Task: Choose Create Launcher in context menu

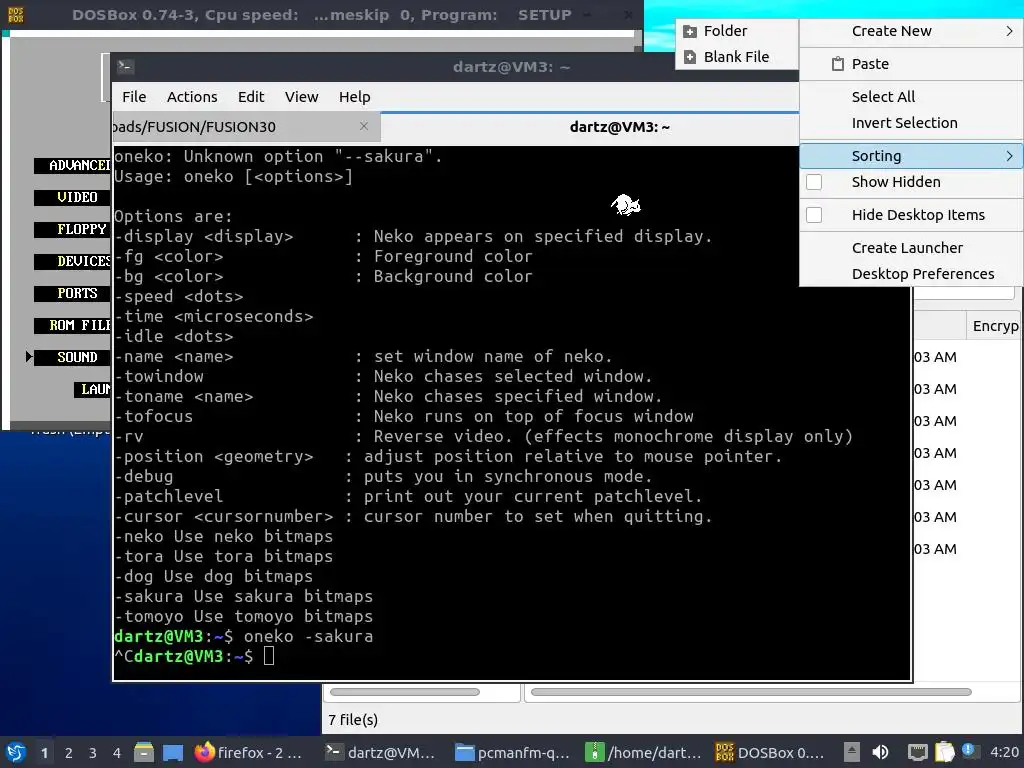Action: click(907, 248)
